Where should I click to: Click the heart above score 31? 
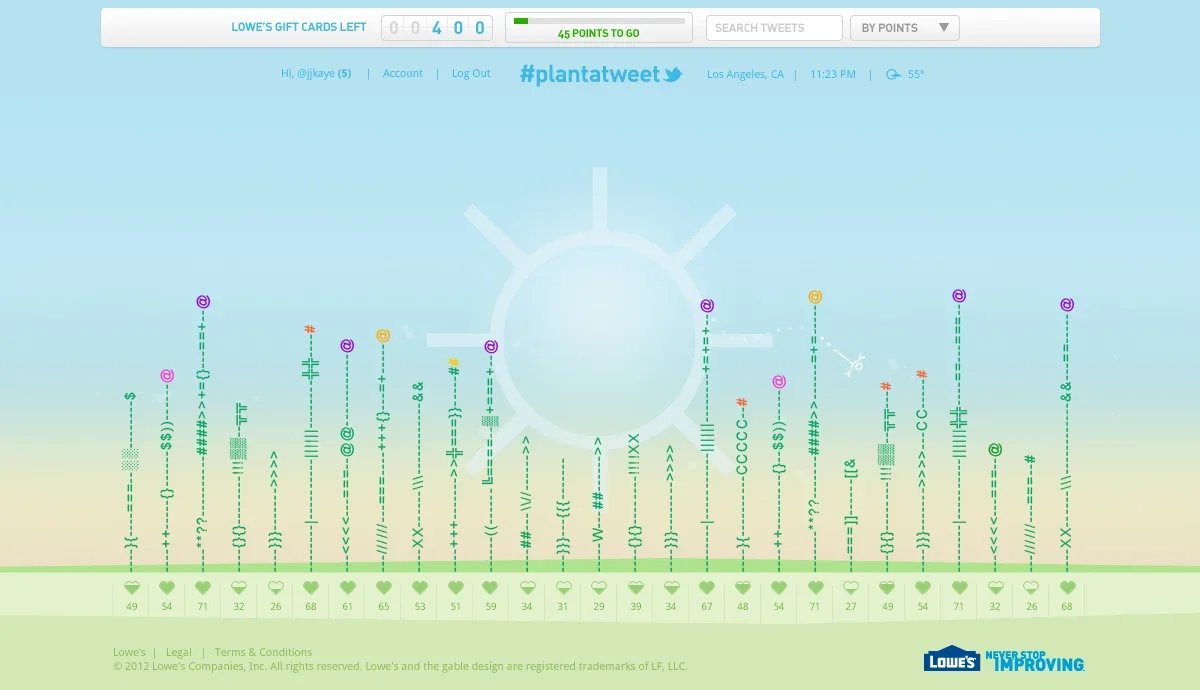click(x=563, y=588)
